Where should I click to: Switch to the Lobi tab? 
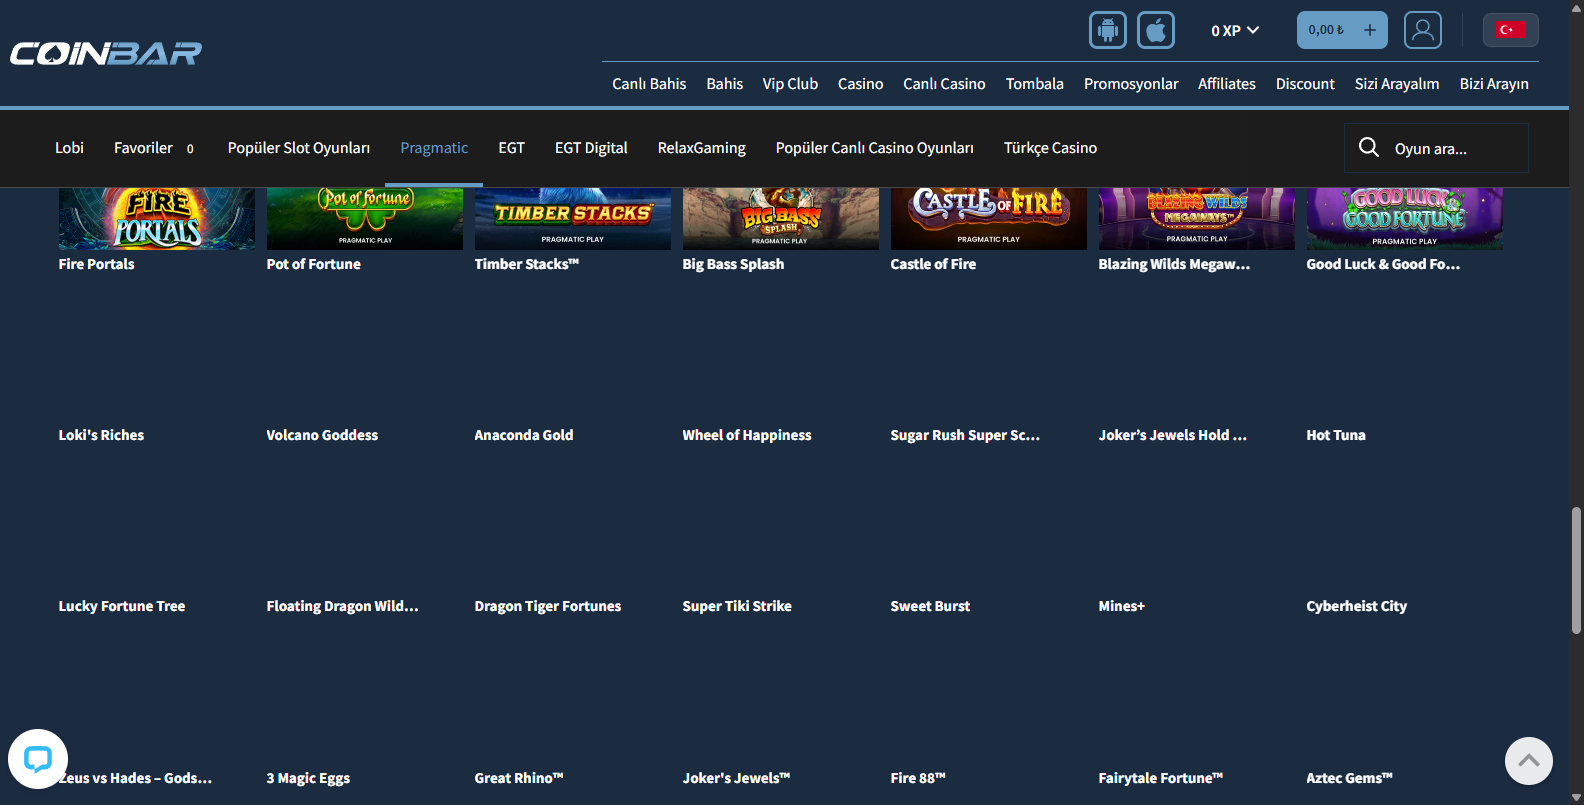[x=69, y=148]
